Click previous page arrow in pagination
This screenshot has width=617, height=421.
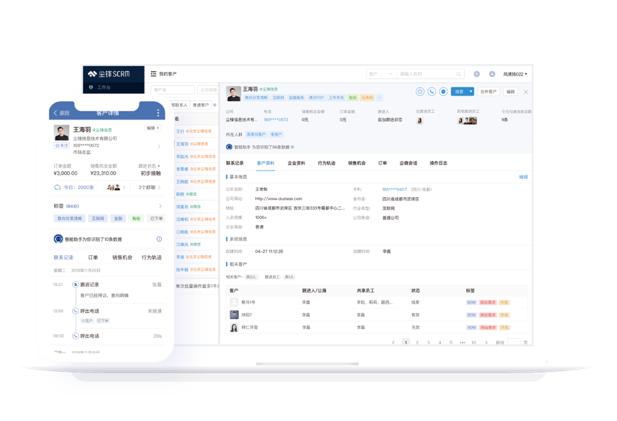393,342
